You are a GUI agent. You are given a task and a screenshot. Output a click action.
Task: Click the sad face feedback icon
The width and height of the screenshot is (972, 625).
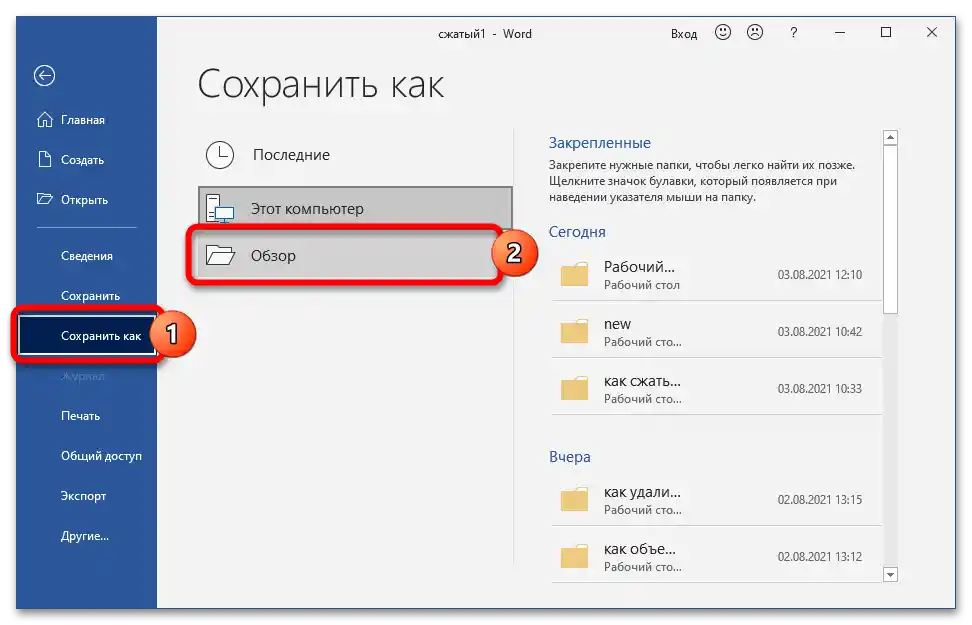pos(755,32)
